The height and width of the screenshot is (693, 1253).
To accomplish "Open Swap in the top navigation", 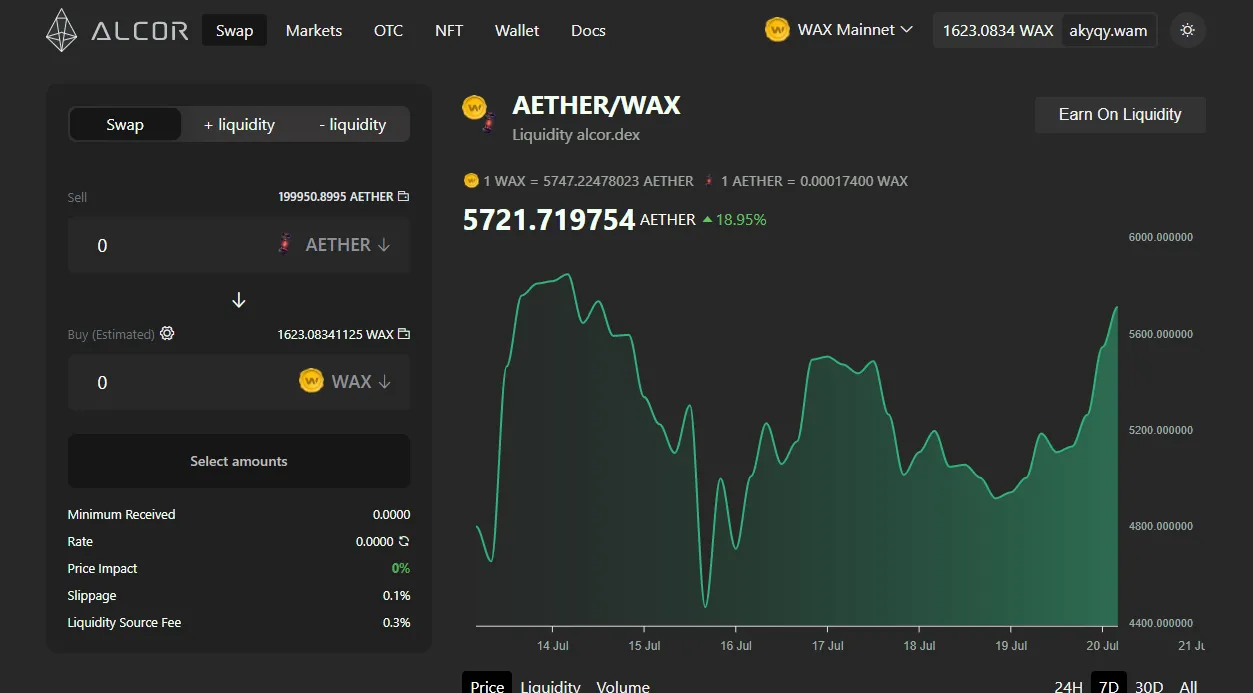I will (x=234, y=30).
